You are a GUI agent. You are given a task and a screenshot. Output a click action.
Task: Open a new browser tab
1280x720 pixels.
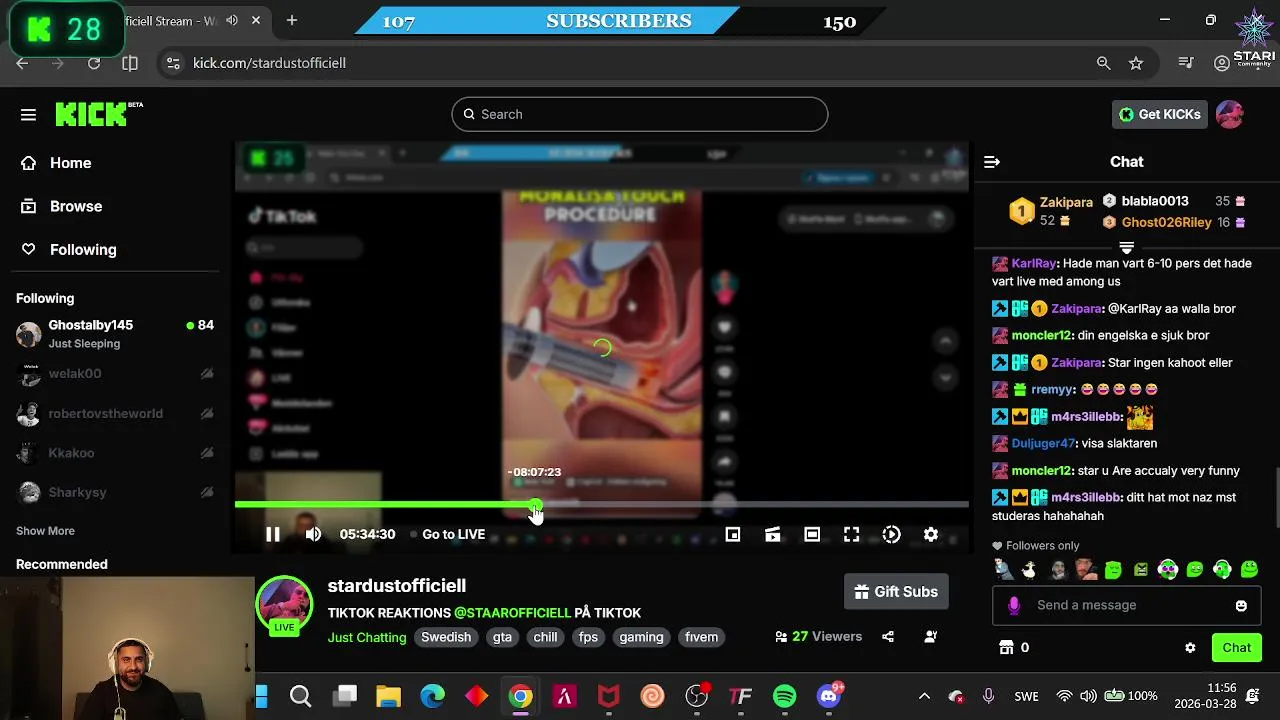coord(292,20)
